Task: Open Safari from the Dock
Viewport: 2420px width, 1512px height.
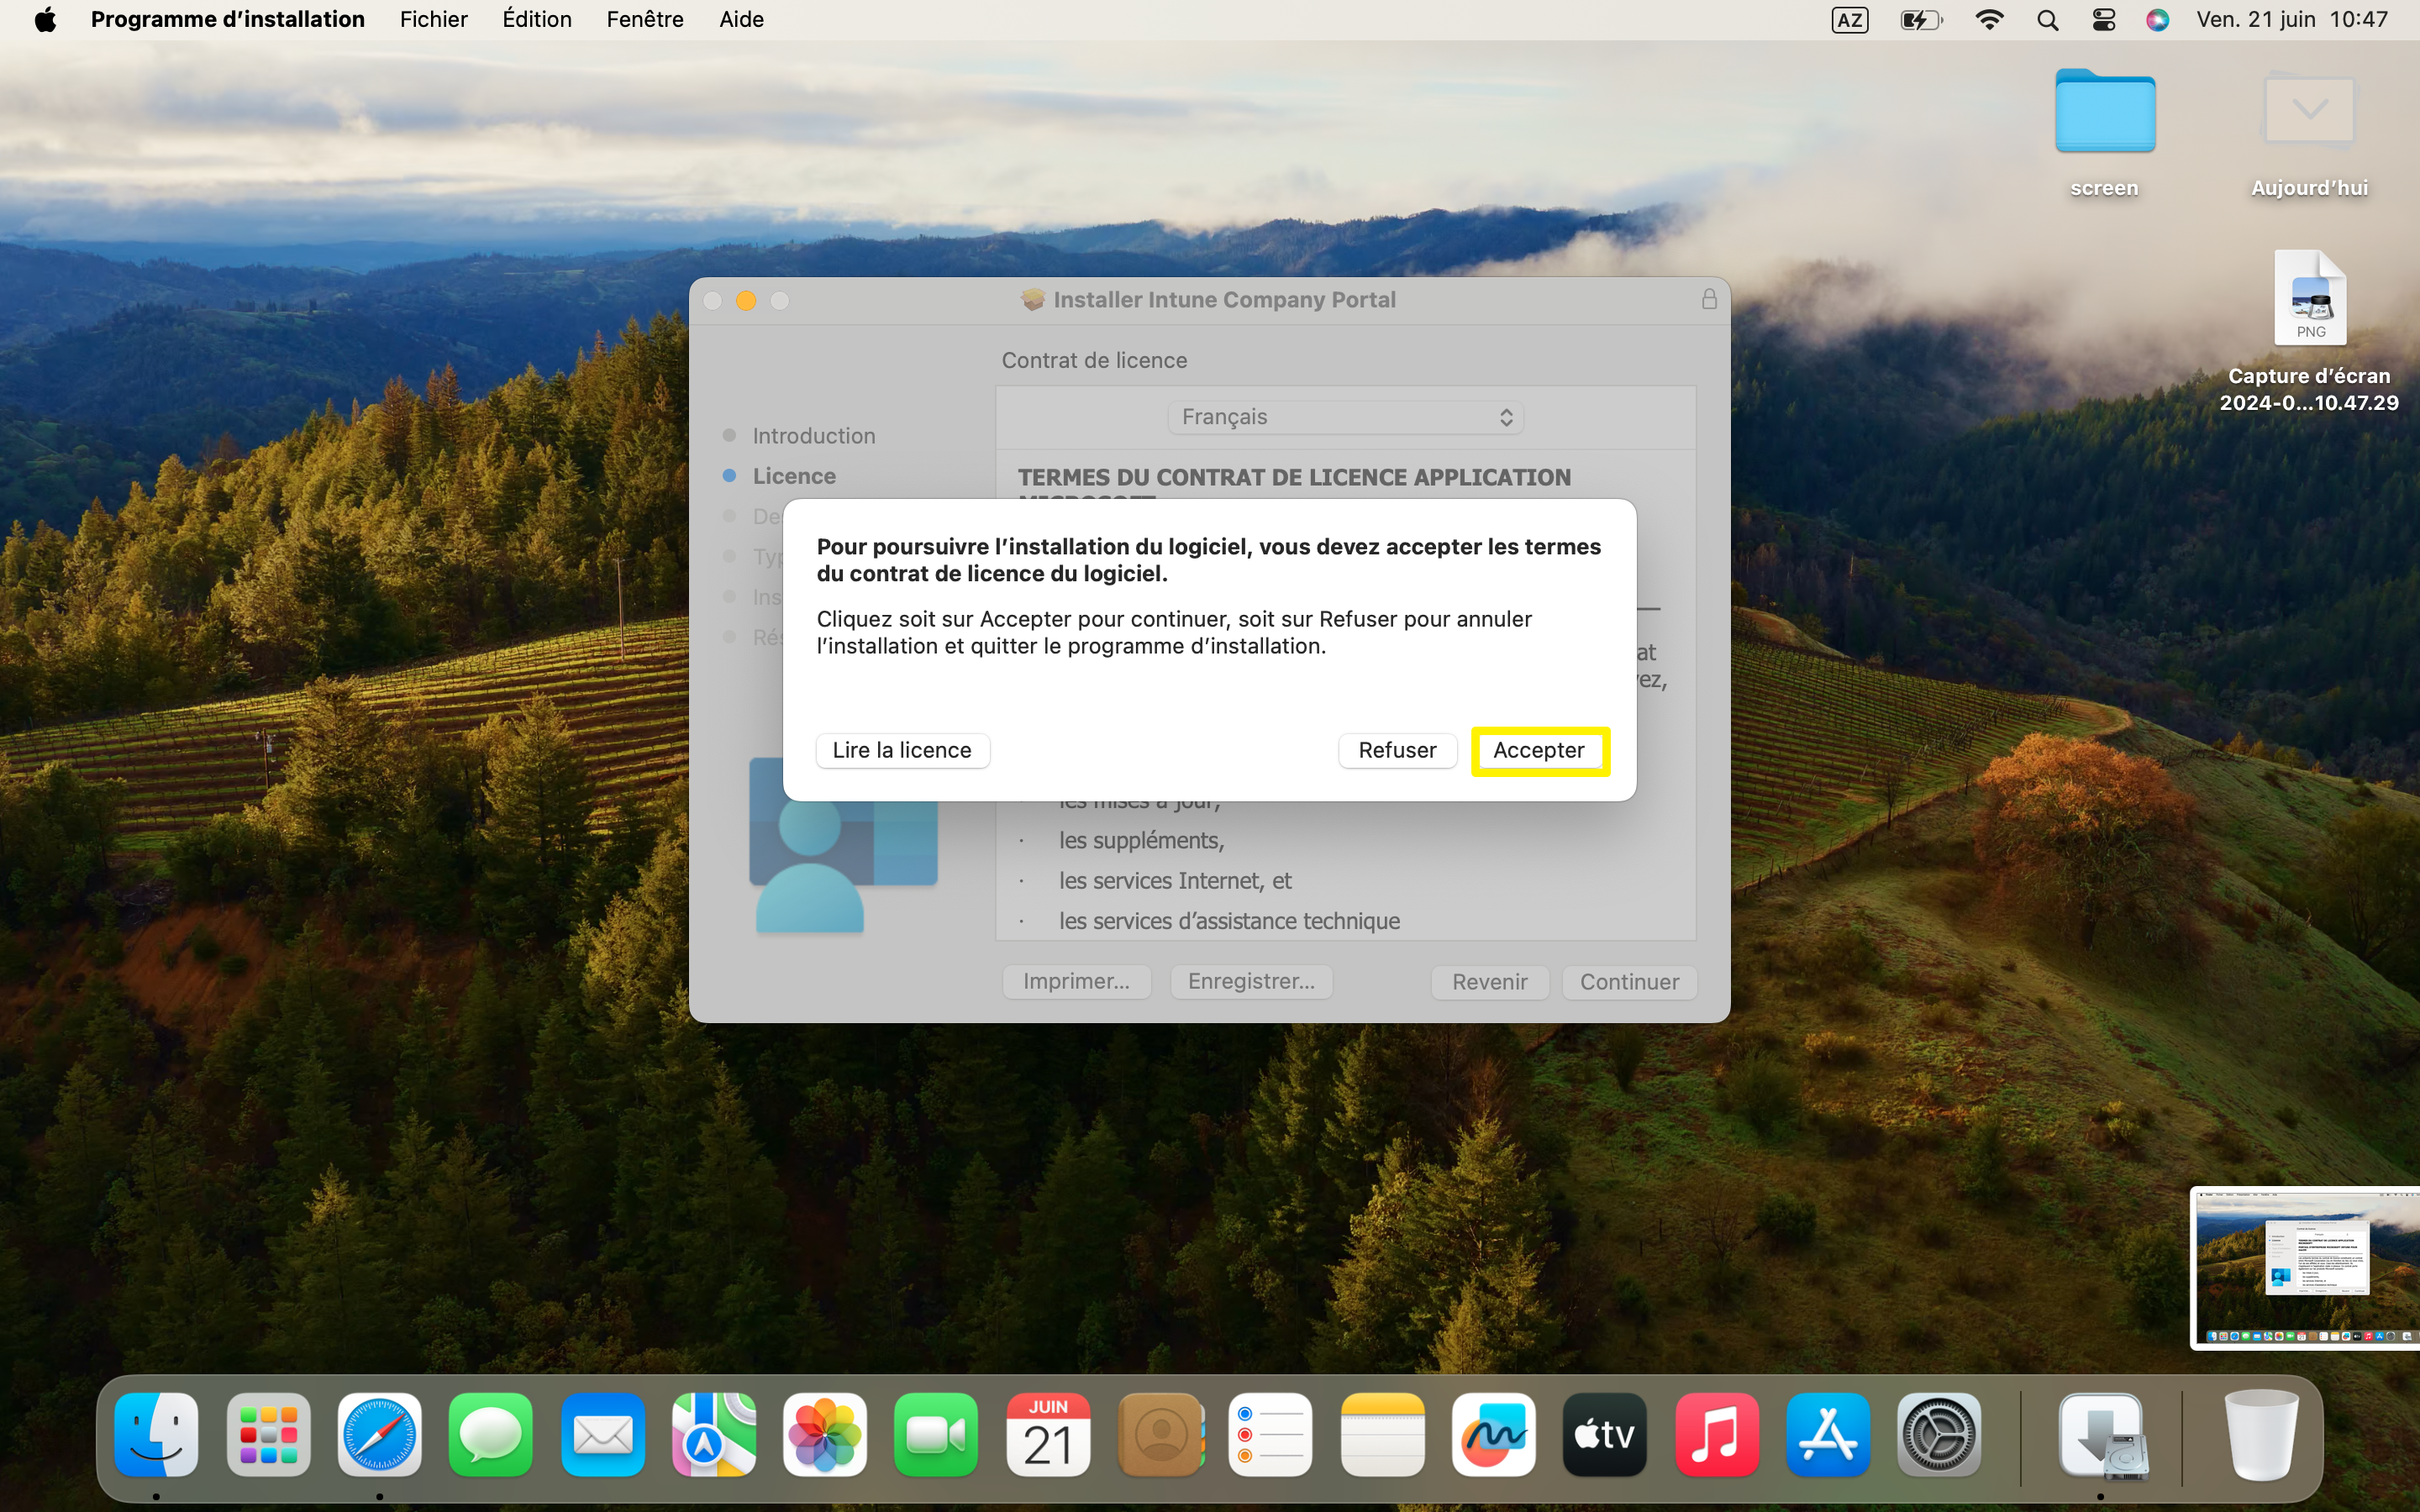Action: pos(379,1435)
